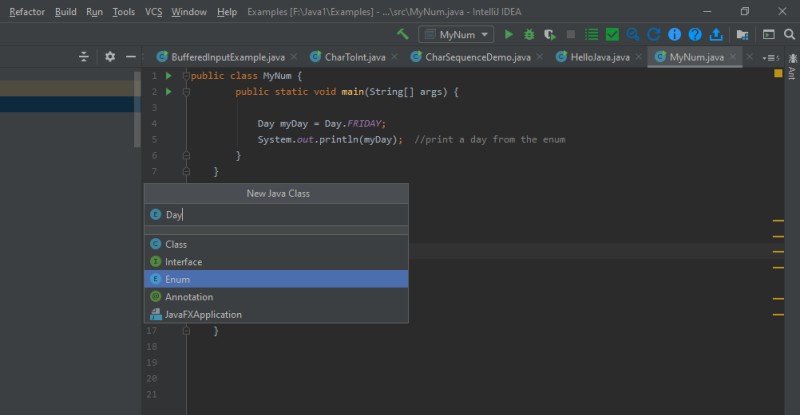Show the hidden editor tabs list

click(770, 58)
